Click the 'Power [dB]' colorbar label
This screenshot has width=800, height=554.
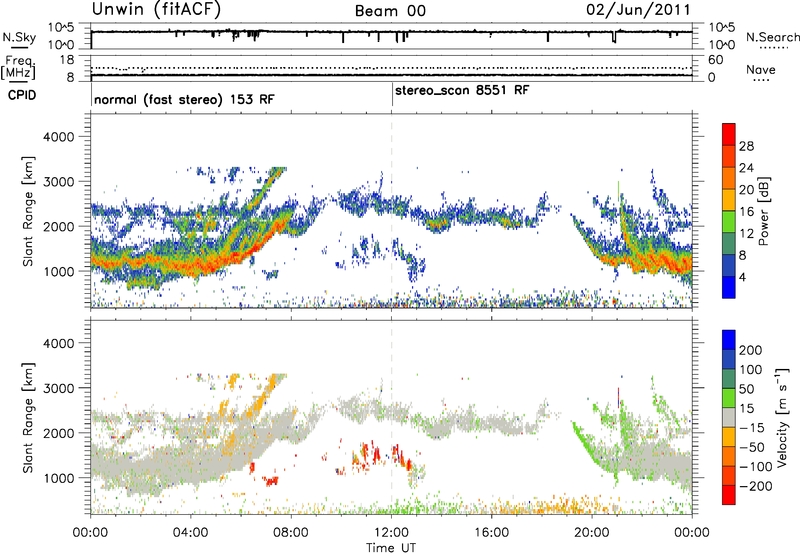point(763,211)
